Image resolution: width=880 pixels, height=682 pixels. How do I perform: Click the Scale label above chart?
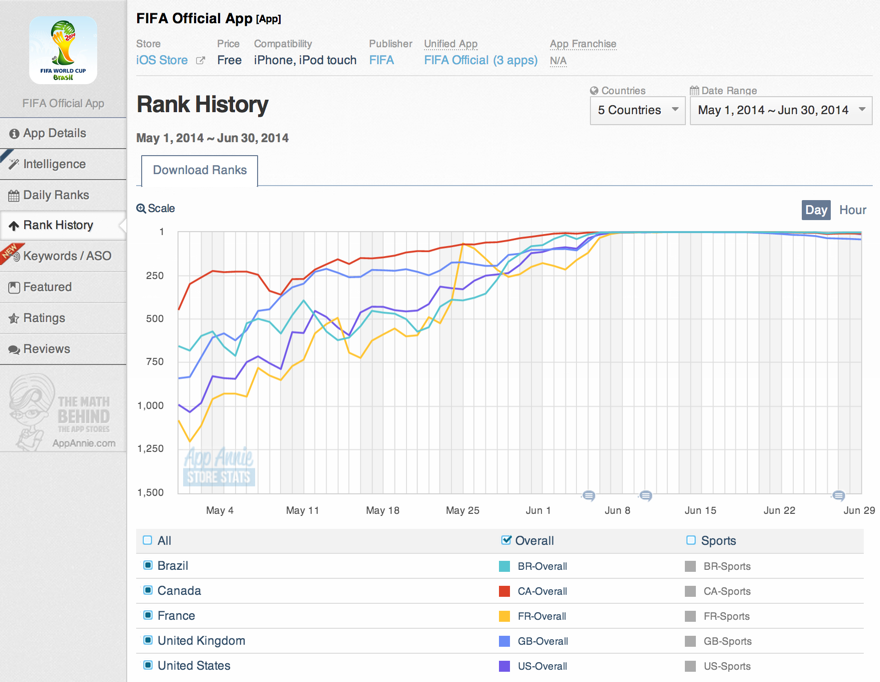pos(161,208)
